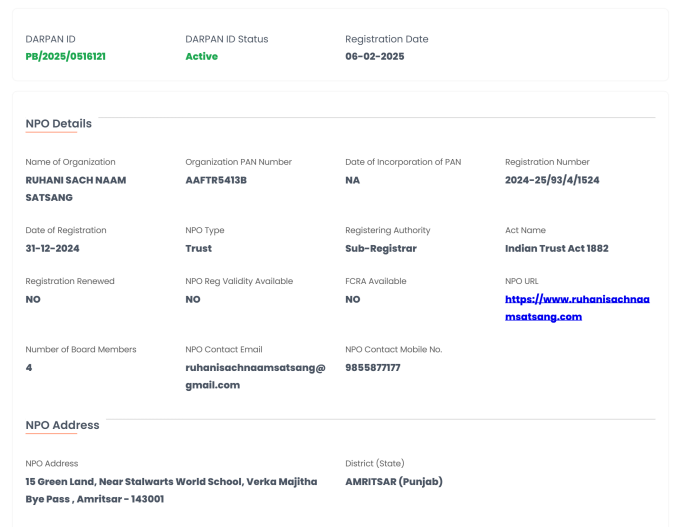Select mobile number 9855877177

373,367
